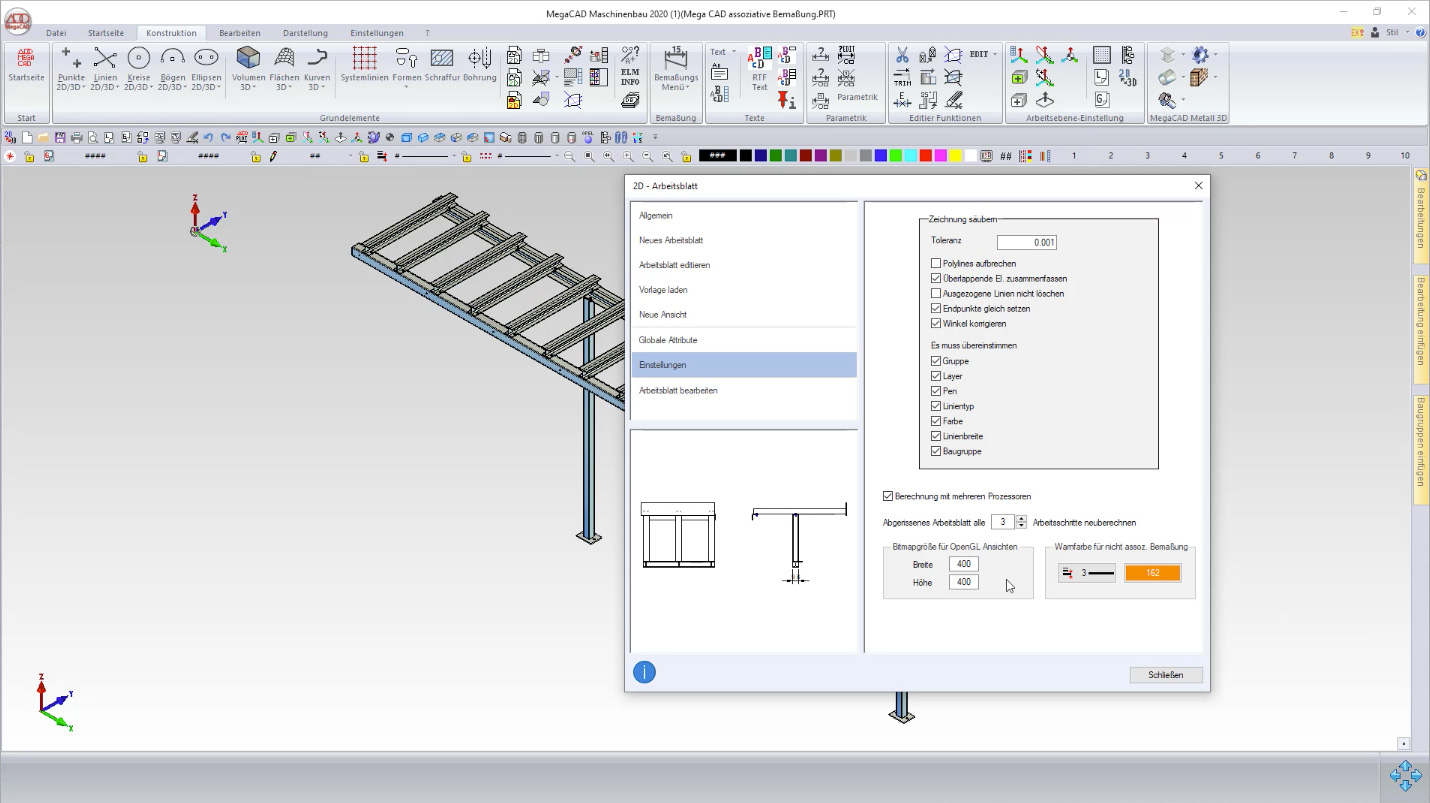Open Neues Arbeitsblatt in the dialog
Viewport: 1430px width, 803px height.
pos(673,240)
